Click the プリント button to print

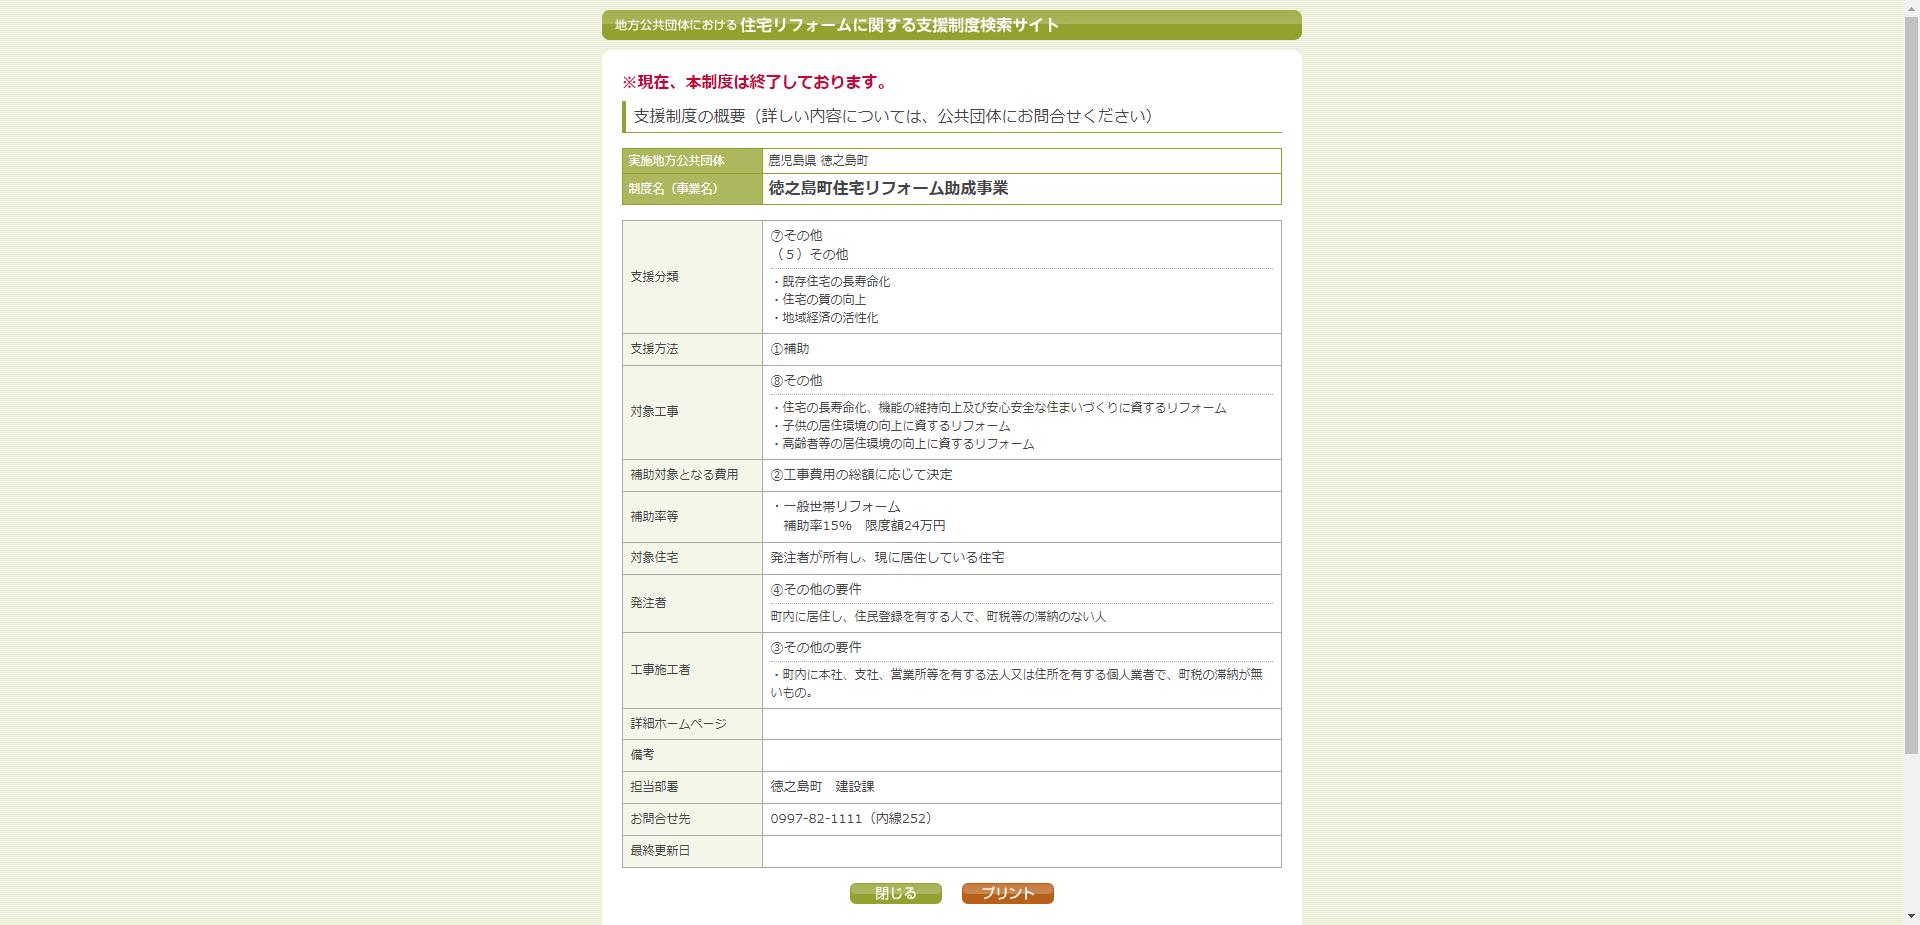click(x=1006, y=893)
